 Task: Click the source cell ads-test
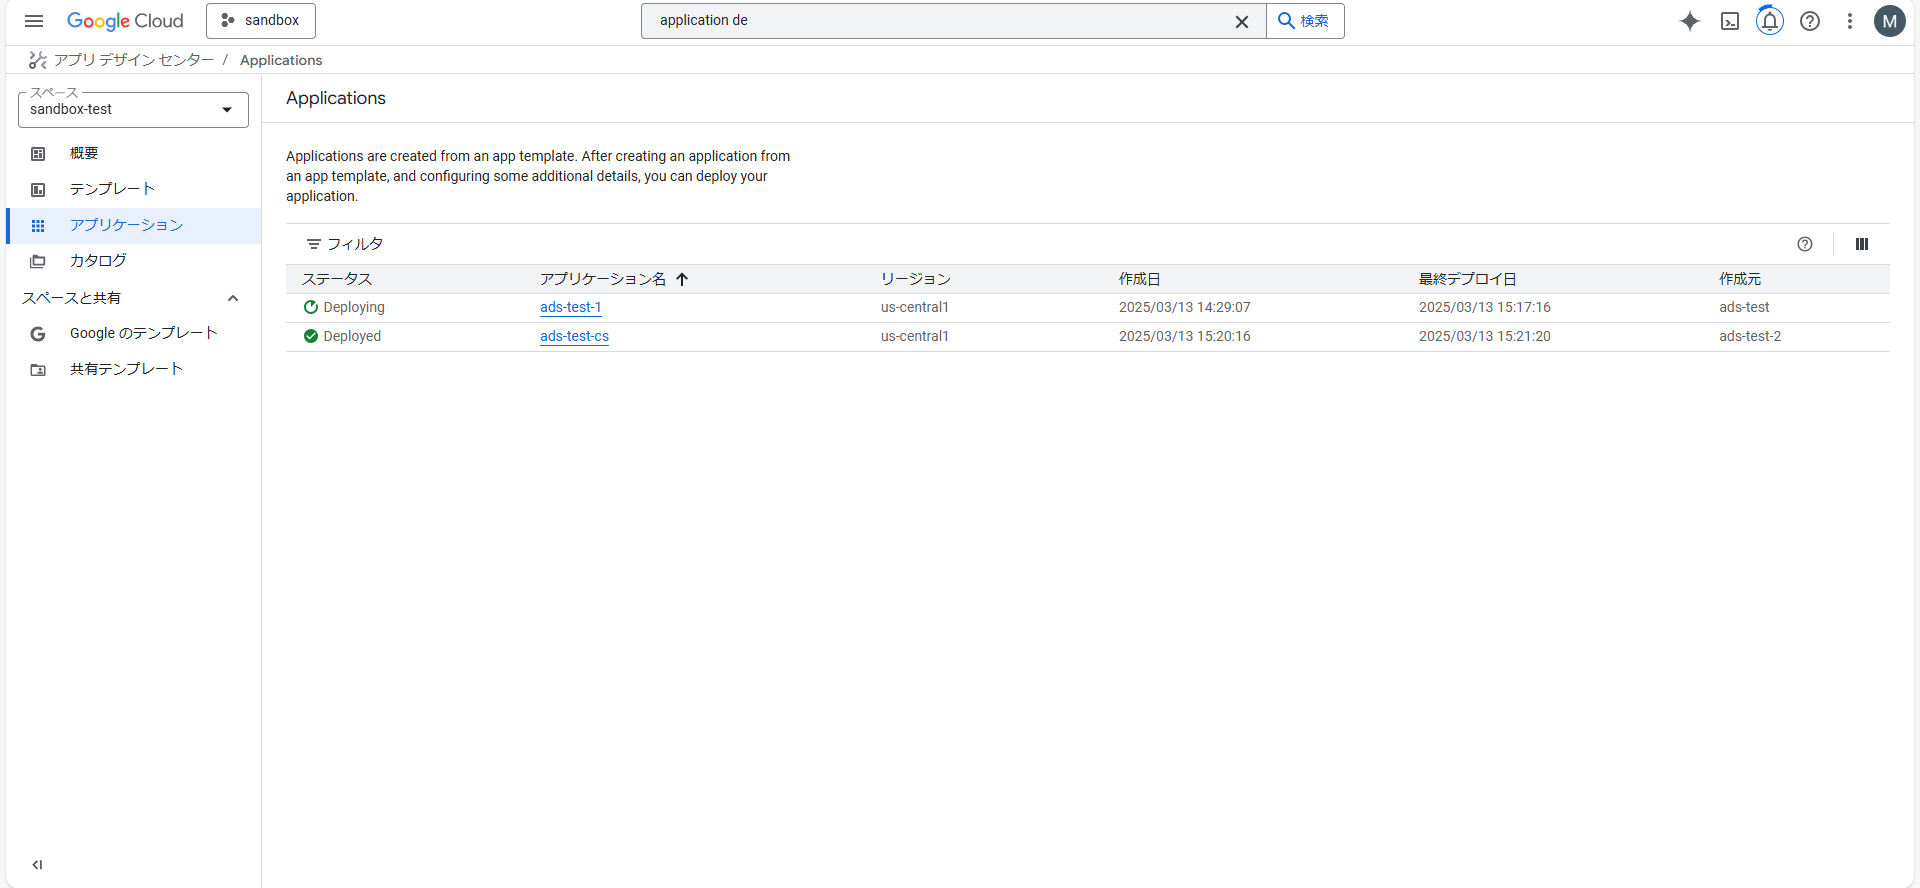point(1744,307)
